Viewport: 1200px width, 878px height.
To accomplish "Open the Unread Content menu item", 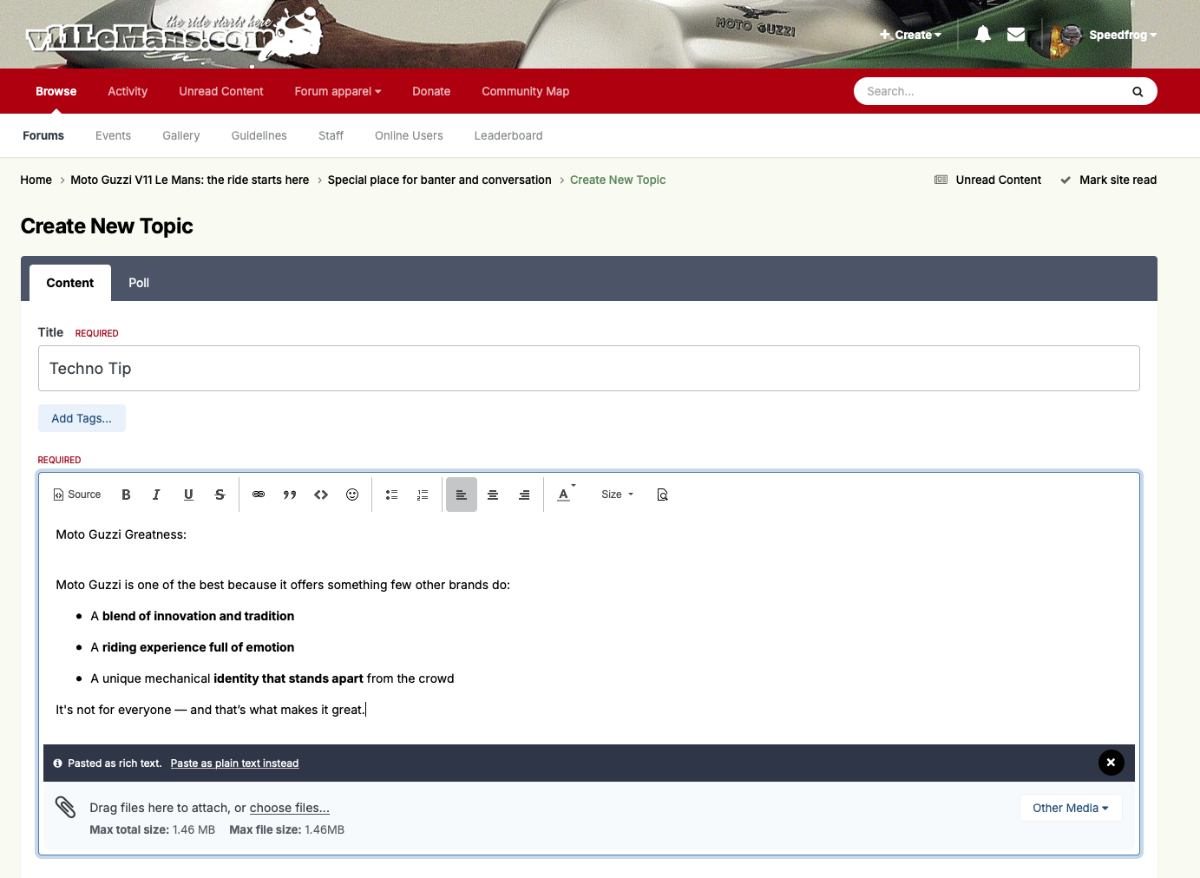I will (221, 91).
